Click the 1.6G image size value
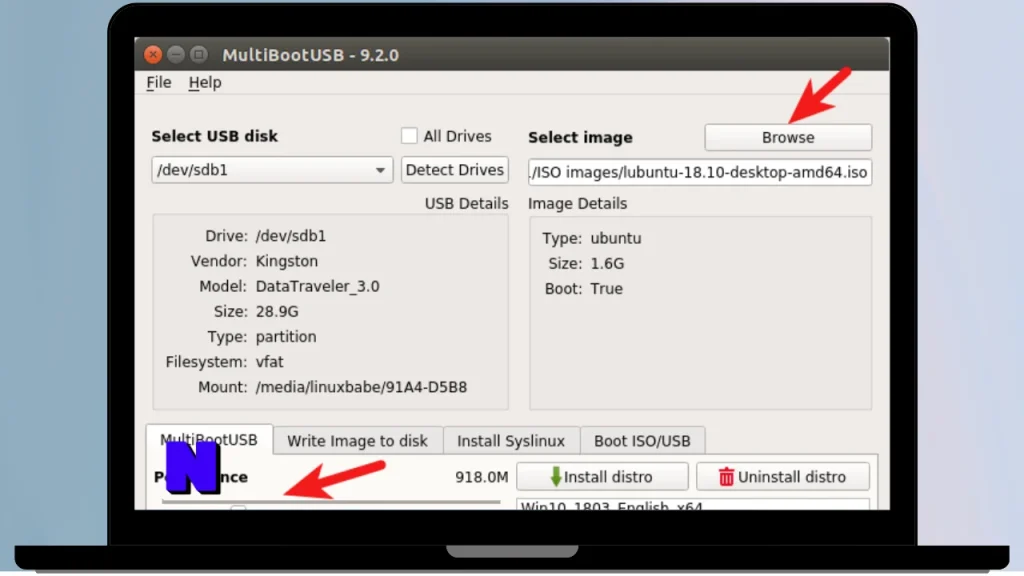 click(x=607, y=264)
